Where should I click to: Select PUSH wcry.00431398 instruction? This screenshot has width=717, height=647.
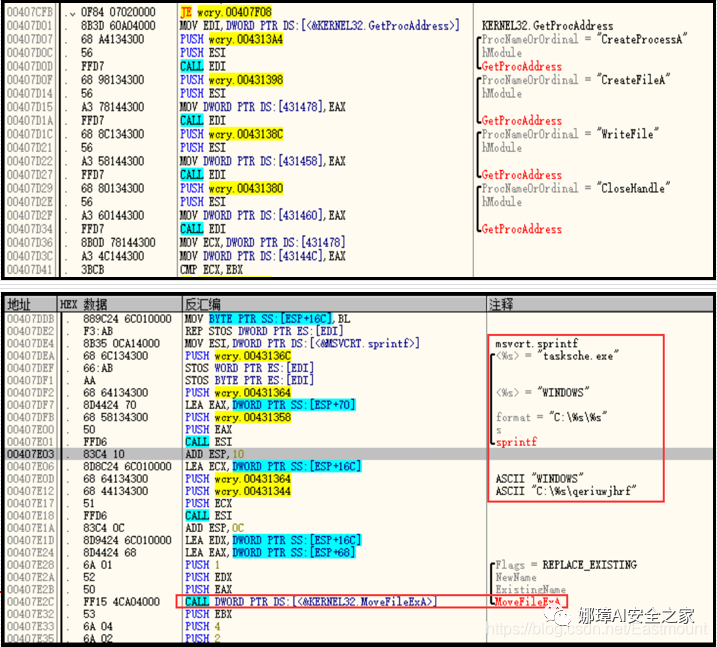pos(231,80)
